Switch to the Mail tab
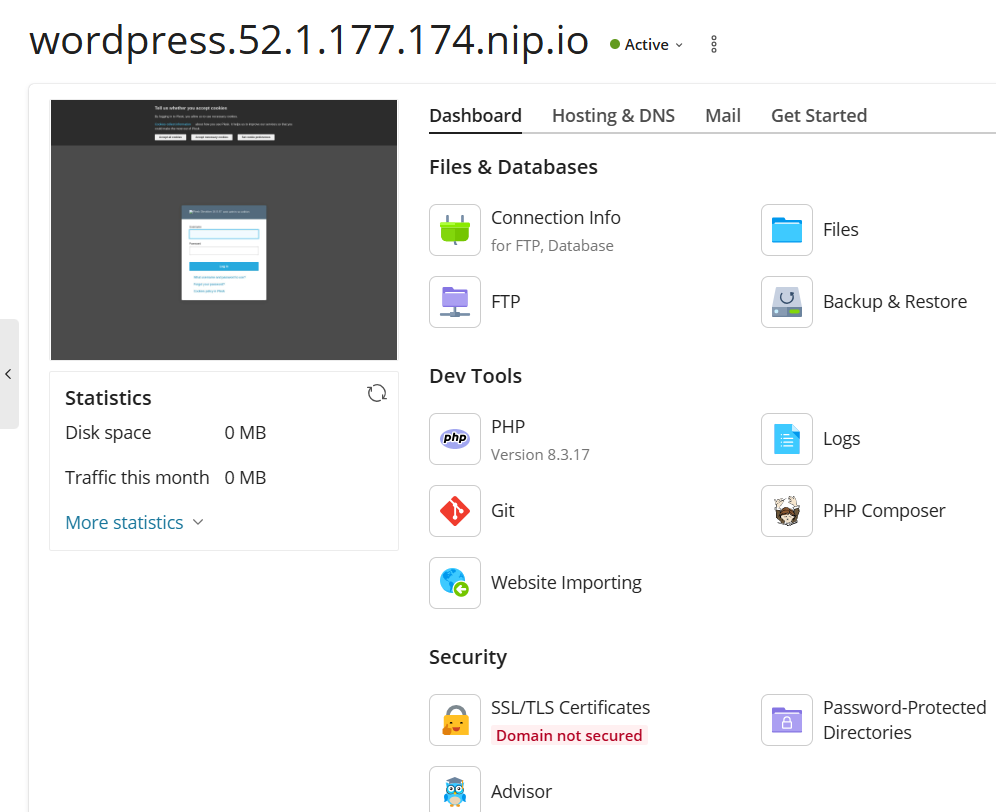 tap(723, 116)
